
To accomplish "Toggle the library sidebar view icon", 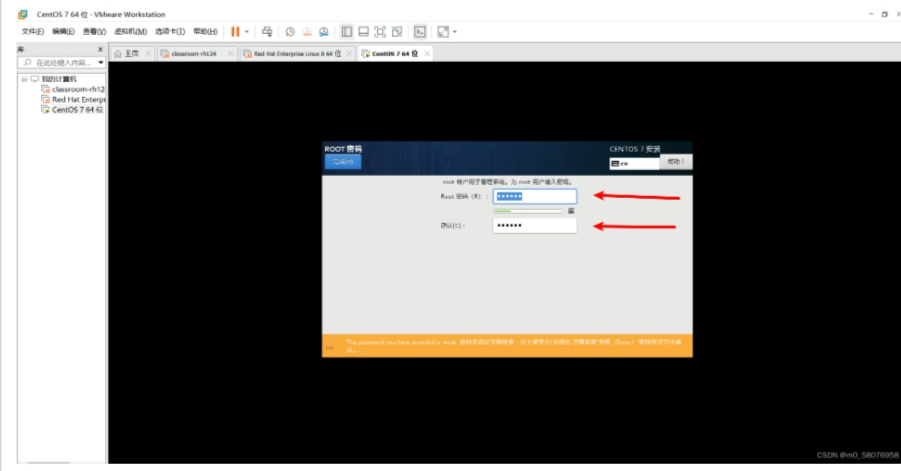I will [x=346, y=32].
